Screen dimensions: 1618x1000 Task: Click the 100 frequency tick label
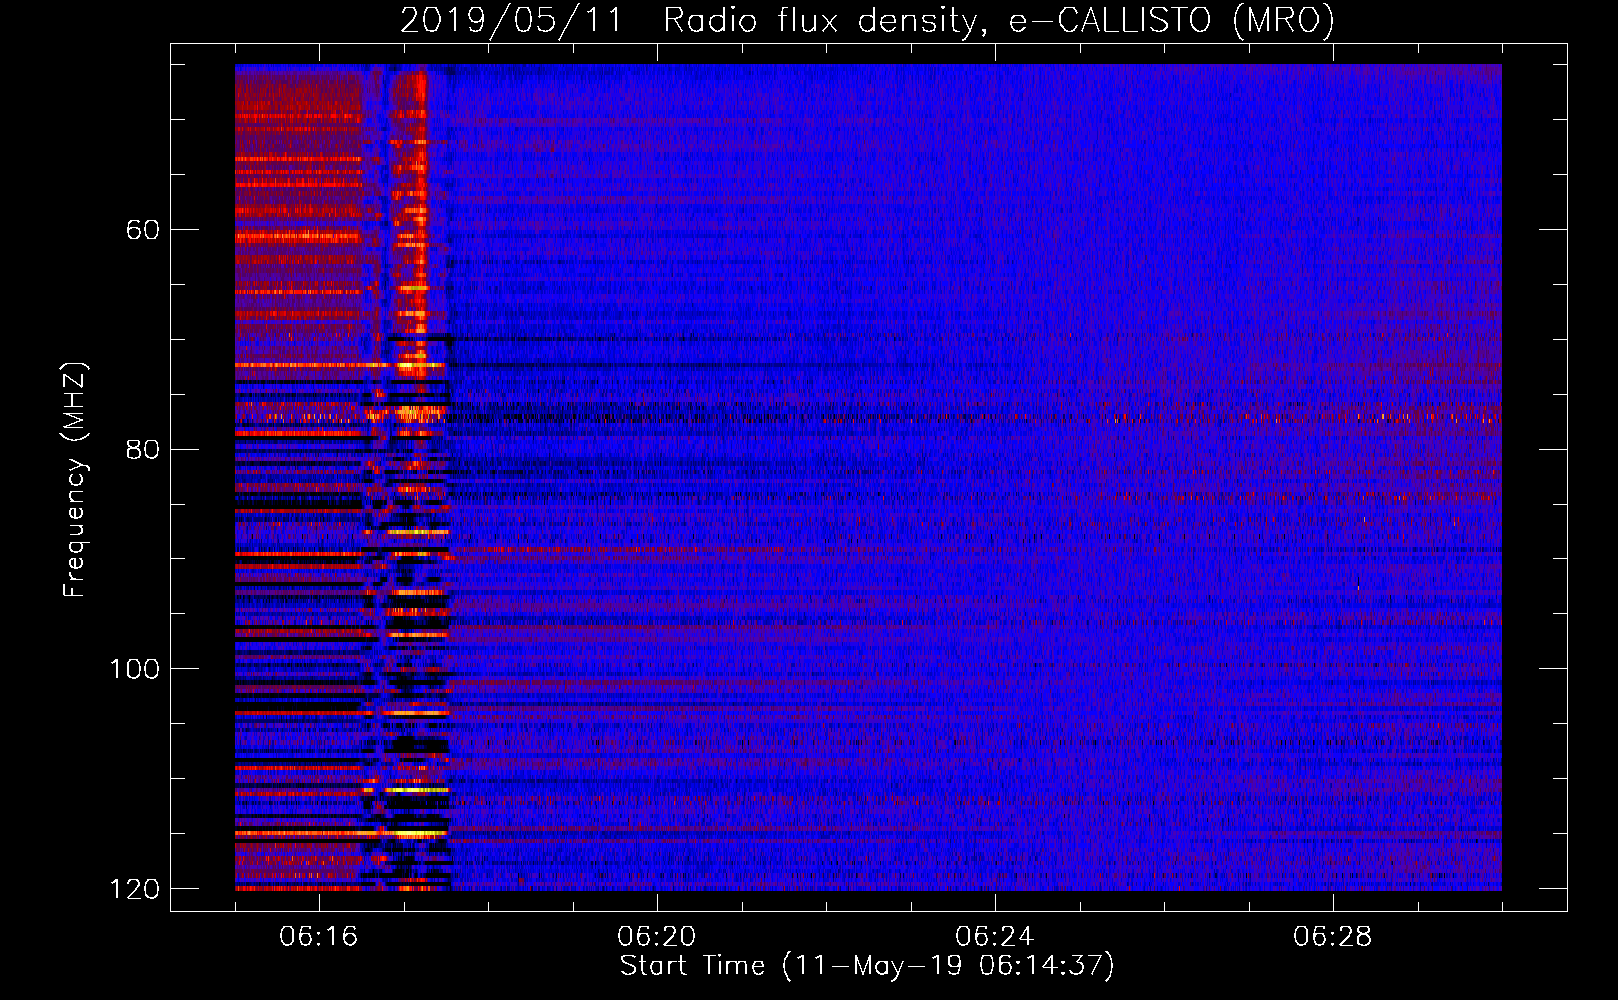[134, 669]
